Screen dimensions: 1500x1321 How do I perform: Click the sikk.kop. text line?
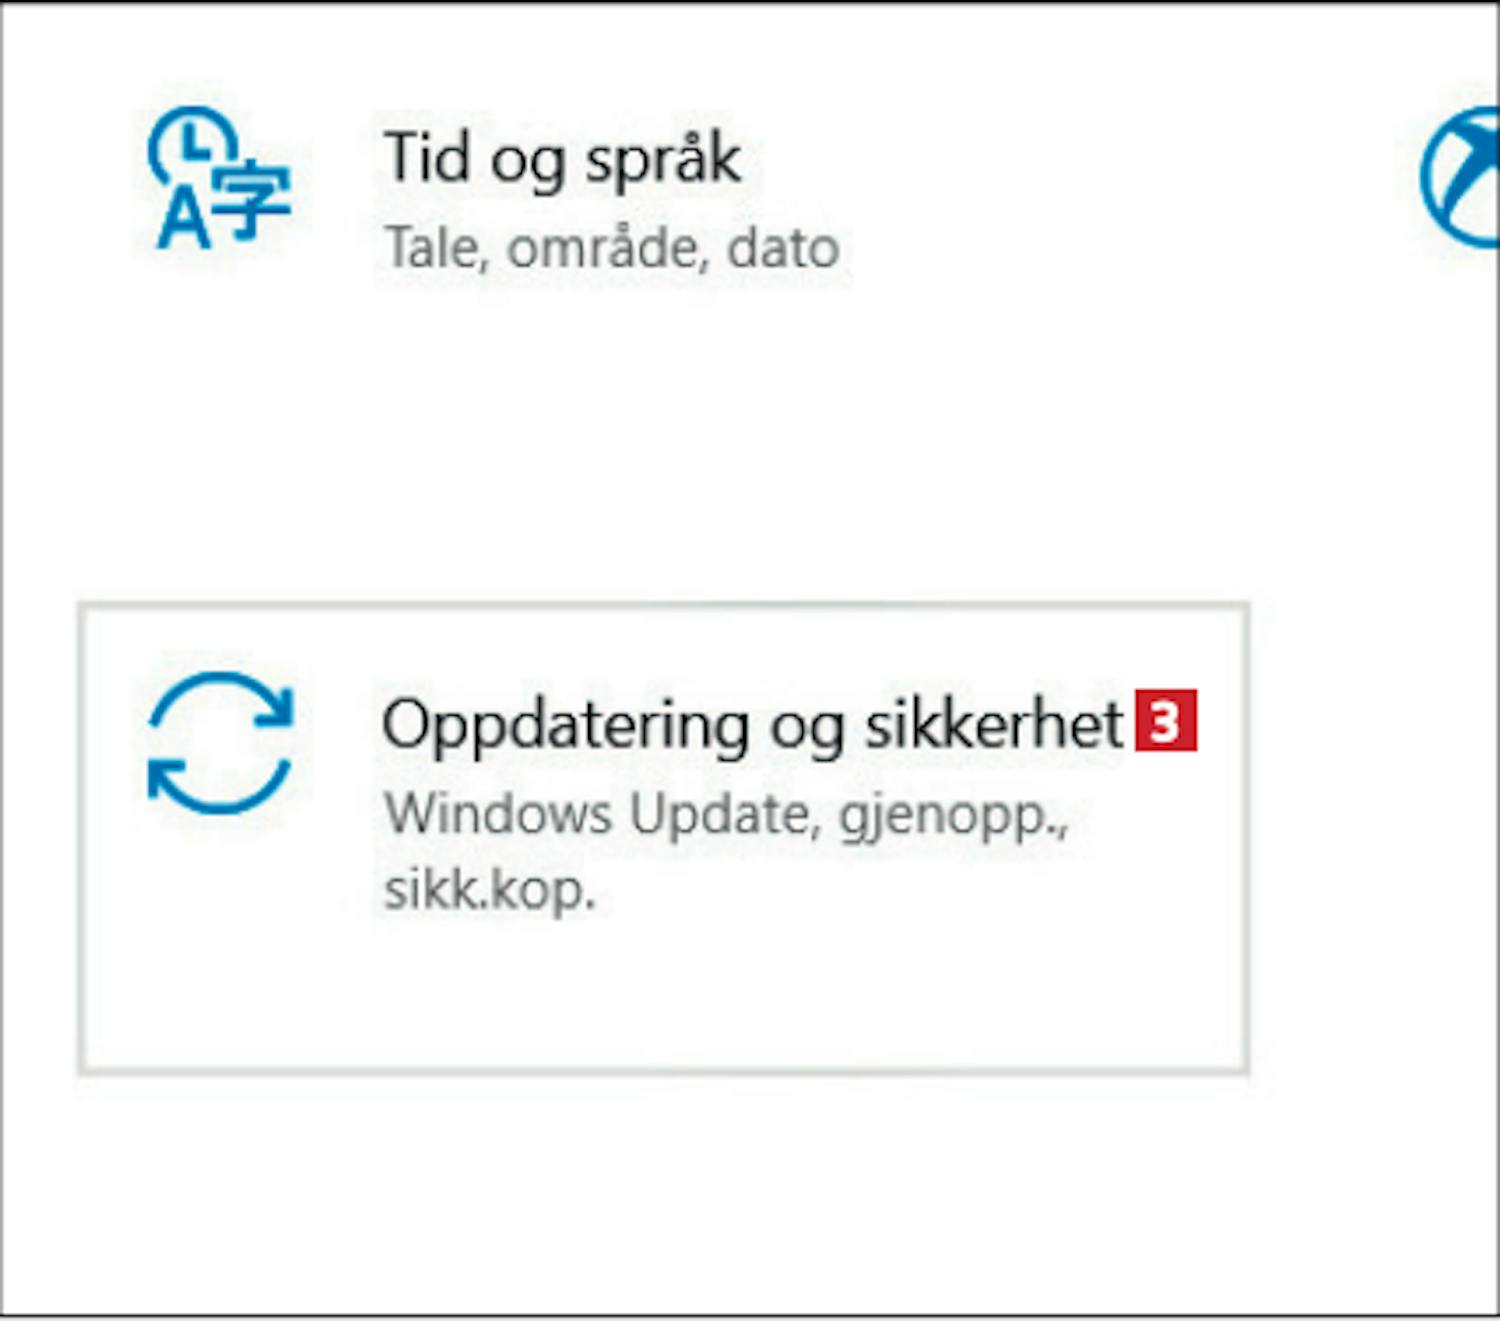[490, 888]
